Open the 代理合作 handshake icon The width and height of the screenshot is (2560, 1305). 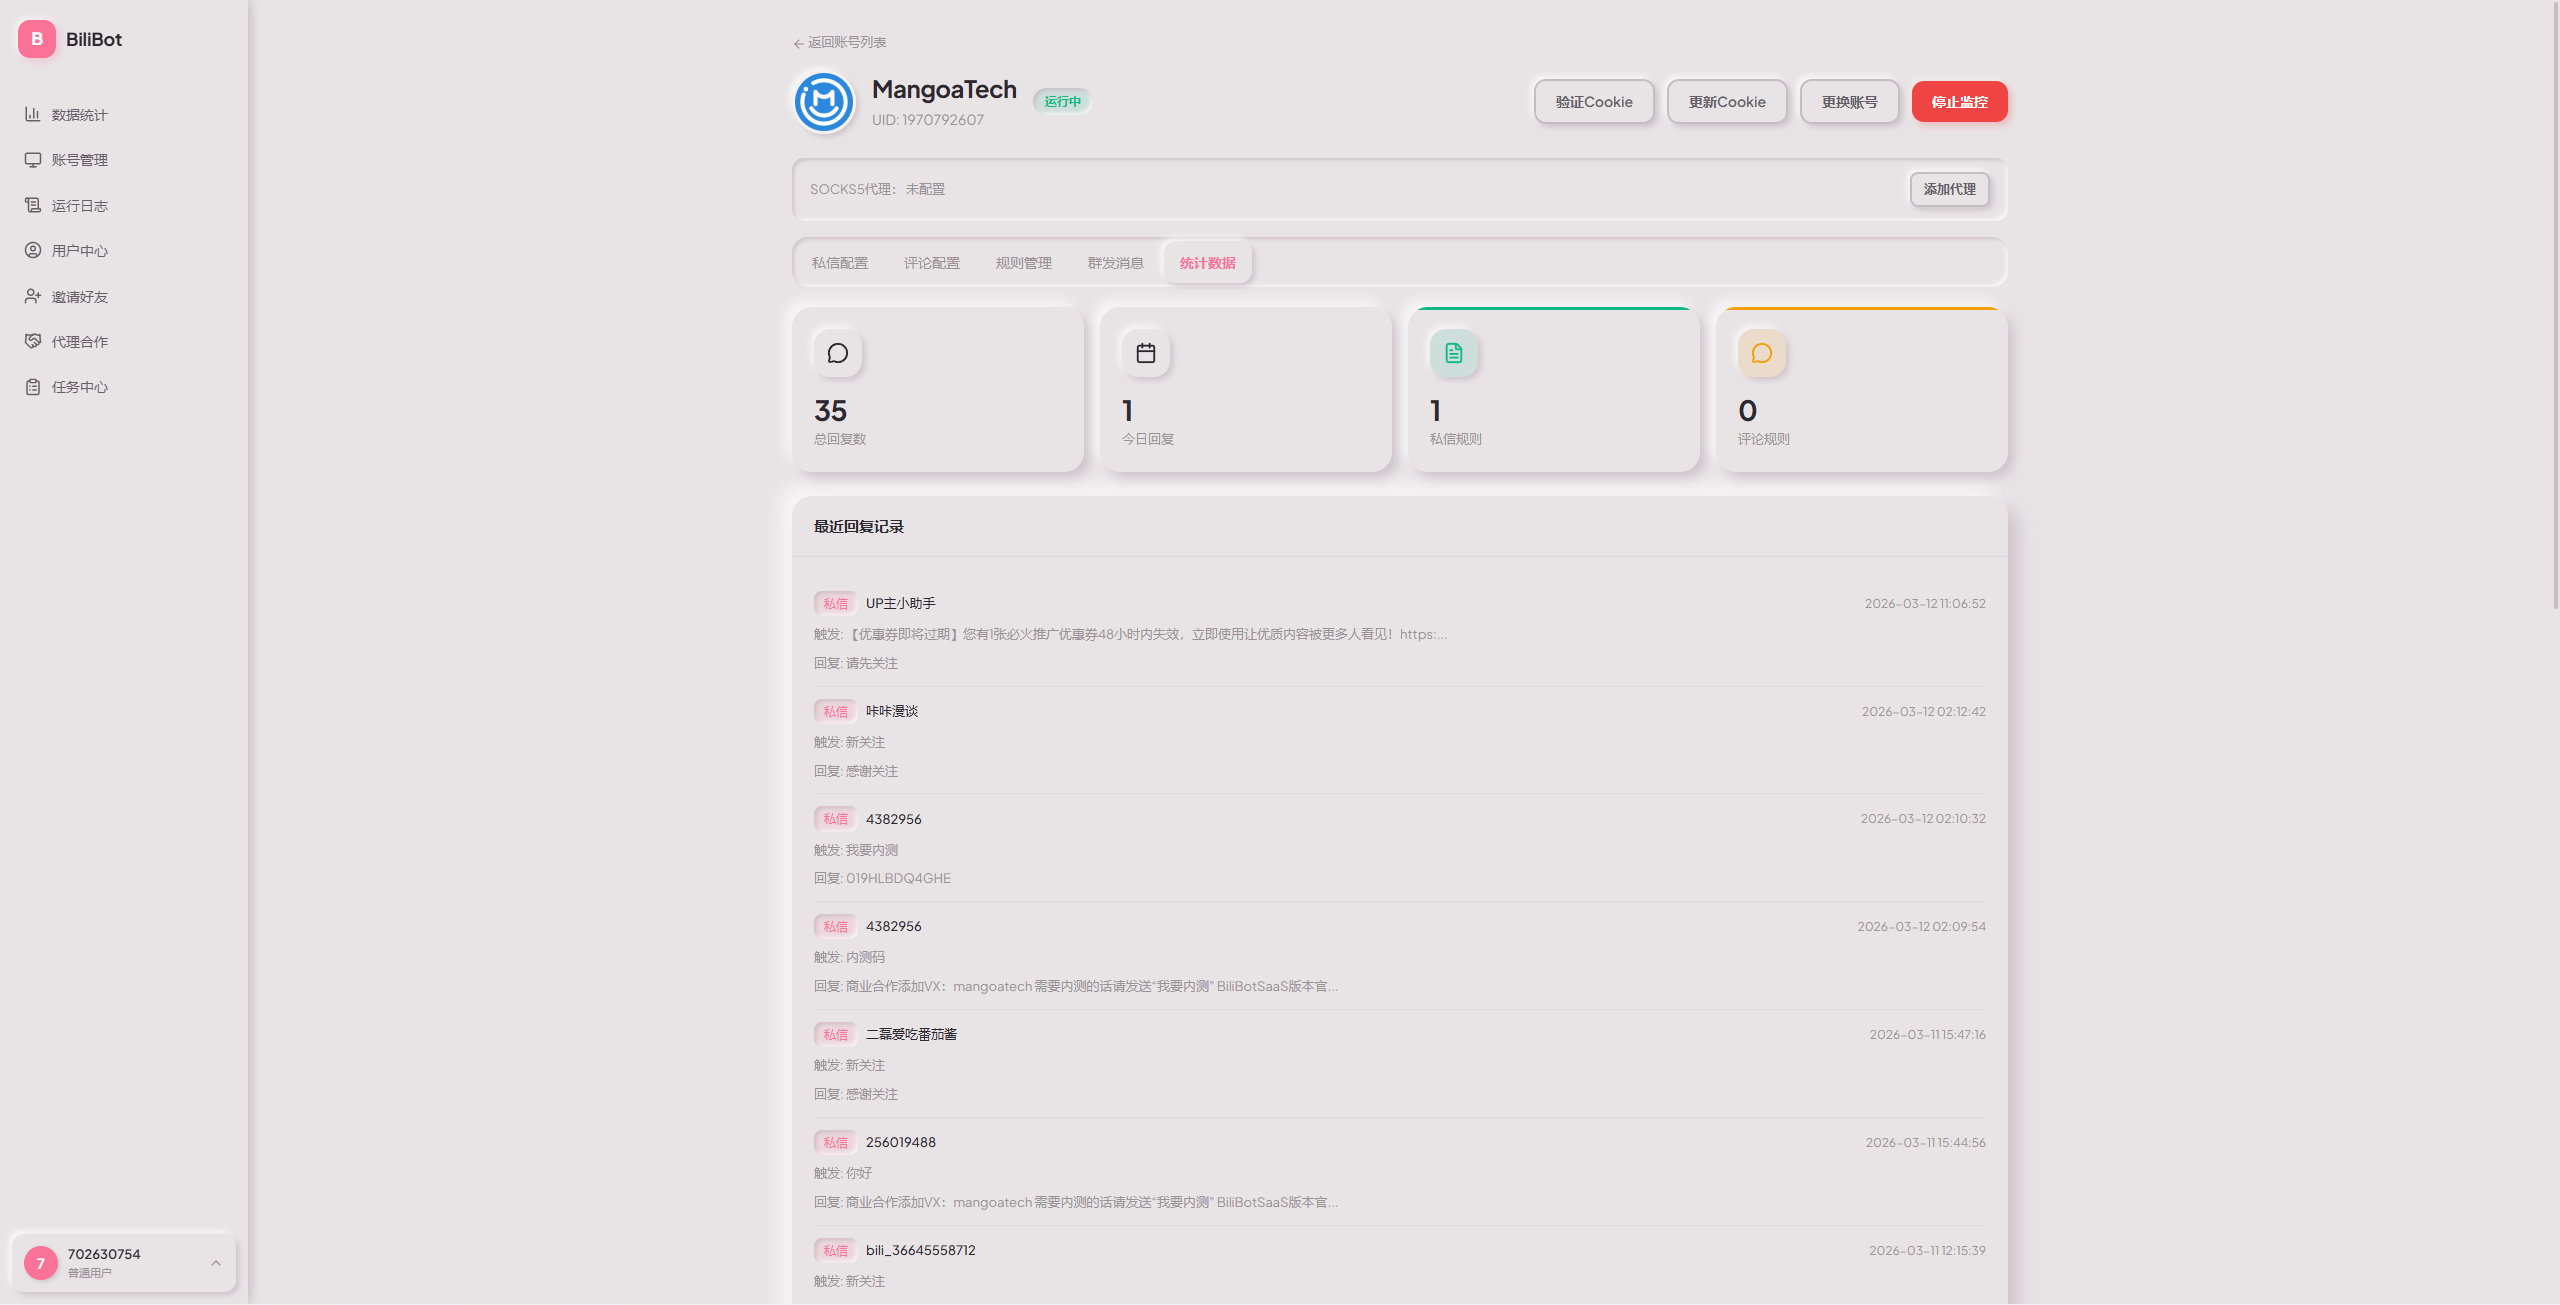pyautogui.click(x=33, y=341)
